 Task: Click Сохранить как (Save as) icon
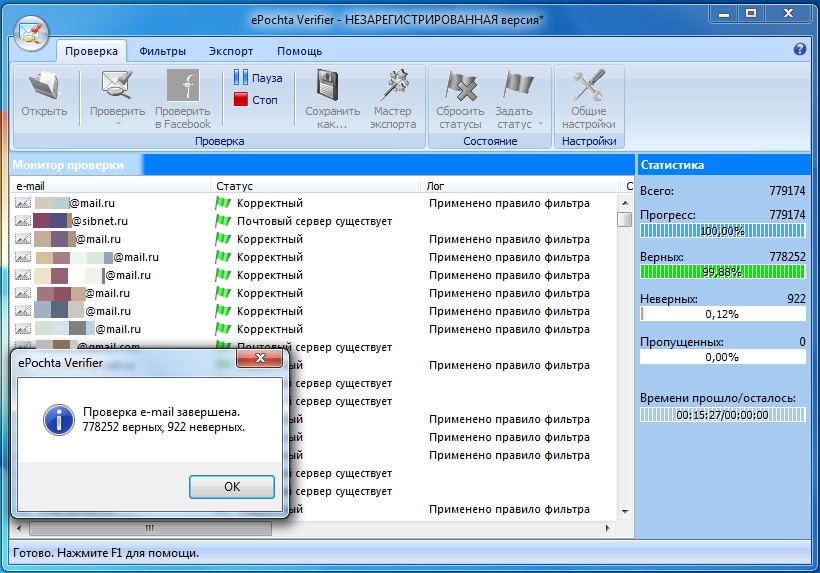(332, 87)
